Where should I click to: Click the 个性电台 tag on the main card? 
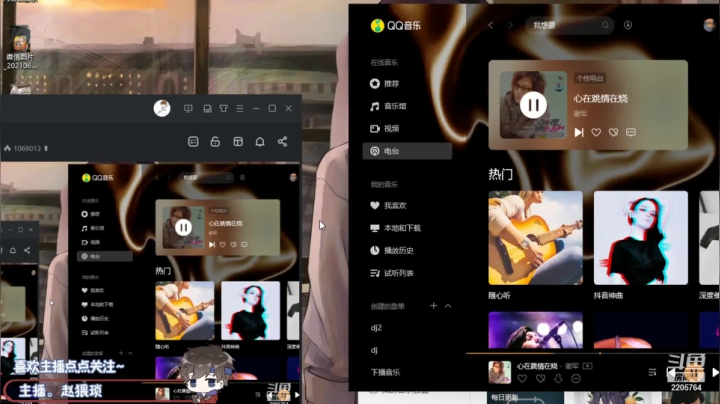point(590,79)
